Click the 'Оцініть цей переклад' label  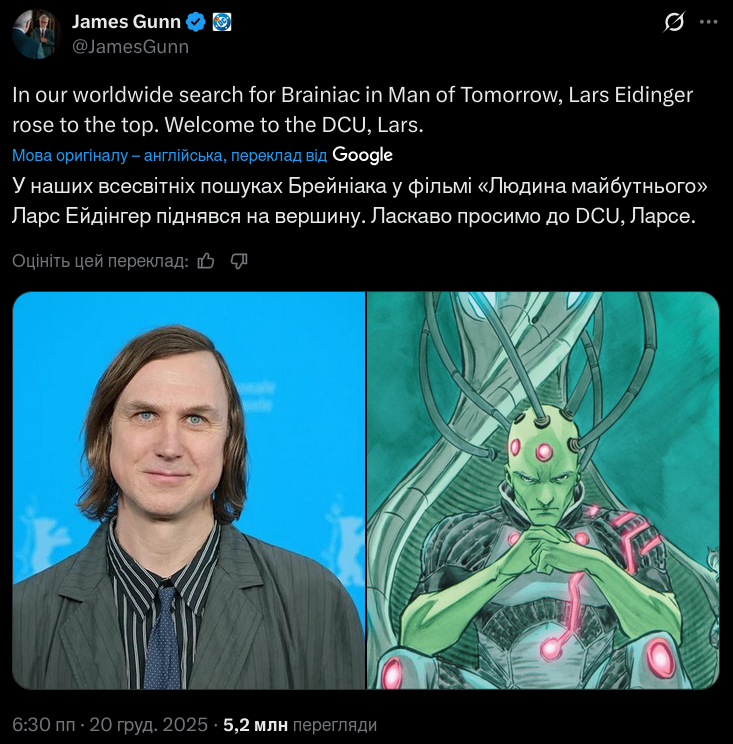pos(101,261)
